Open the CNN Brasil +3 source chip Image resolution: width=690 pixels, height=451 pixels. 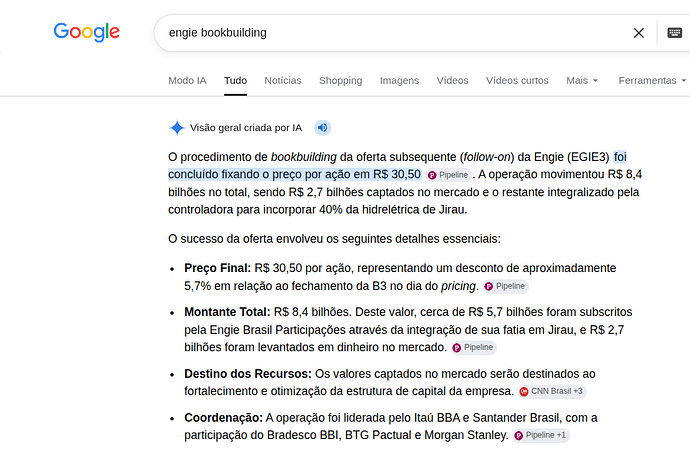tap(552, 391)
